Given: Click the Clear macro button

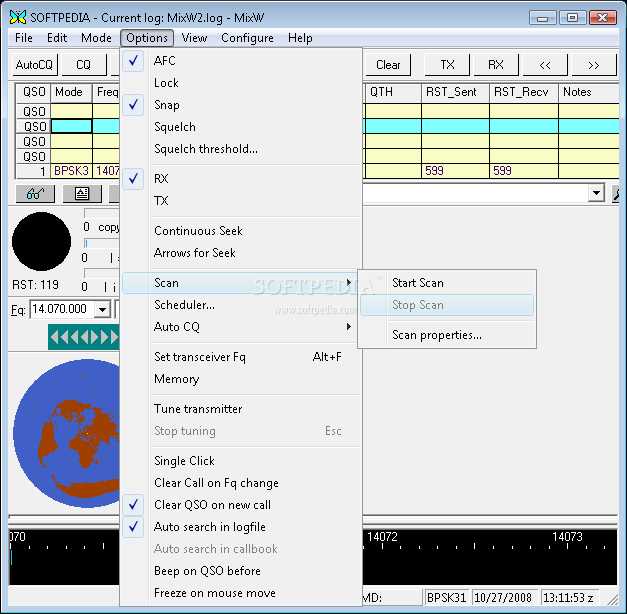Looking at the screenshot, I should [x=388, y=65].
